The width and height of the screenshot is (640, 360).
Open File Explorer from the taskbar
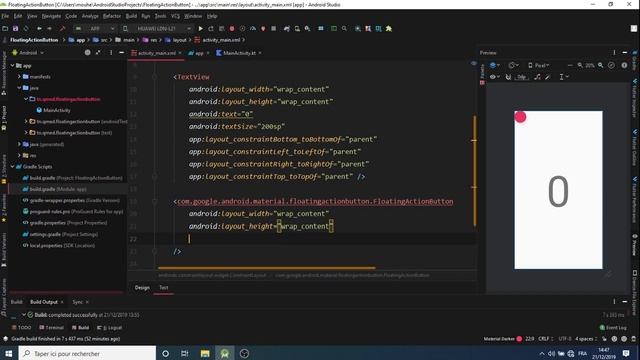pyautogui.click(x=205, y=353)
